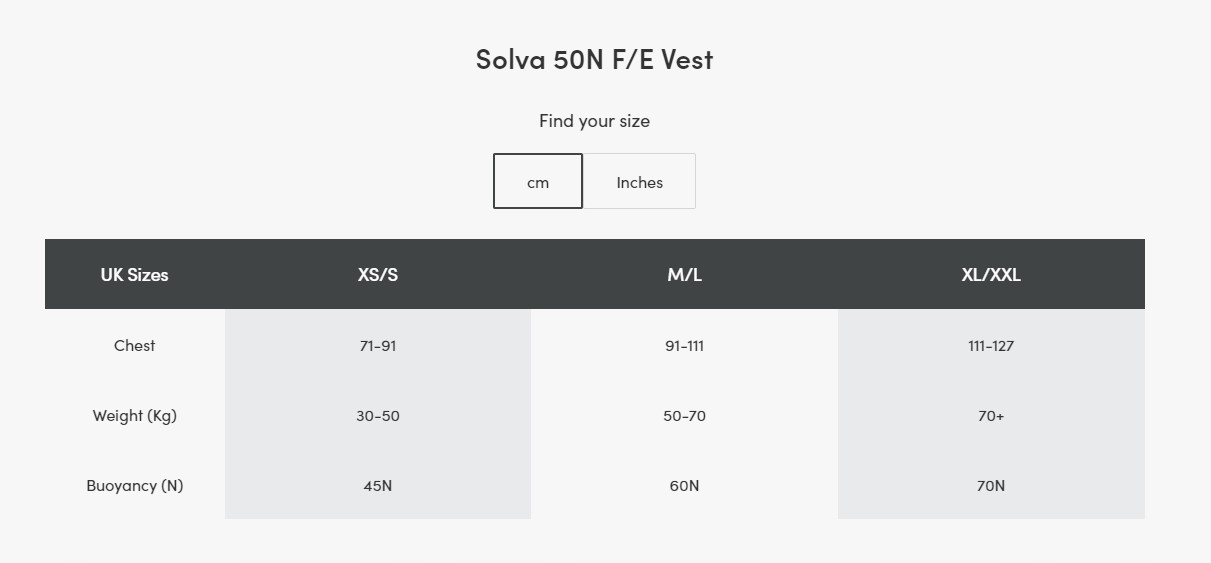This screenshot has width=1211, height=563.
Task: Click the 50-70 weight cell
Action: click(x=684, y=416)
